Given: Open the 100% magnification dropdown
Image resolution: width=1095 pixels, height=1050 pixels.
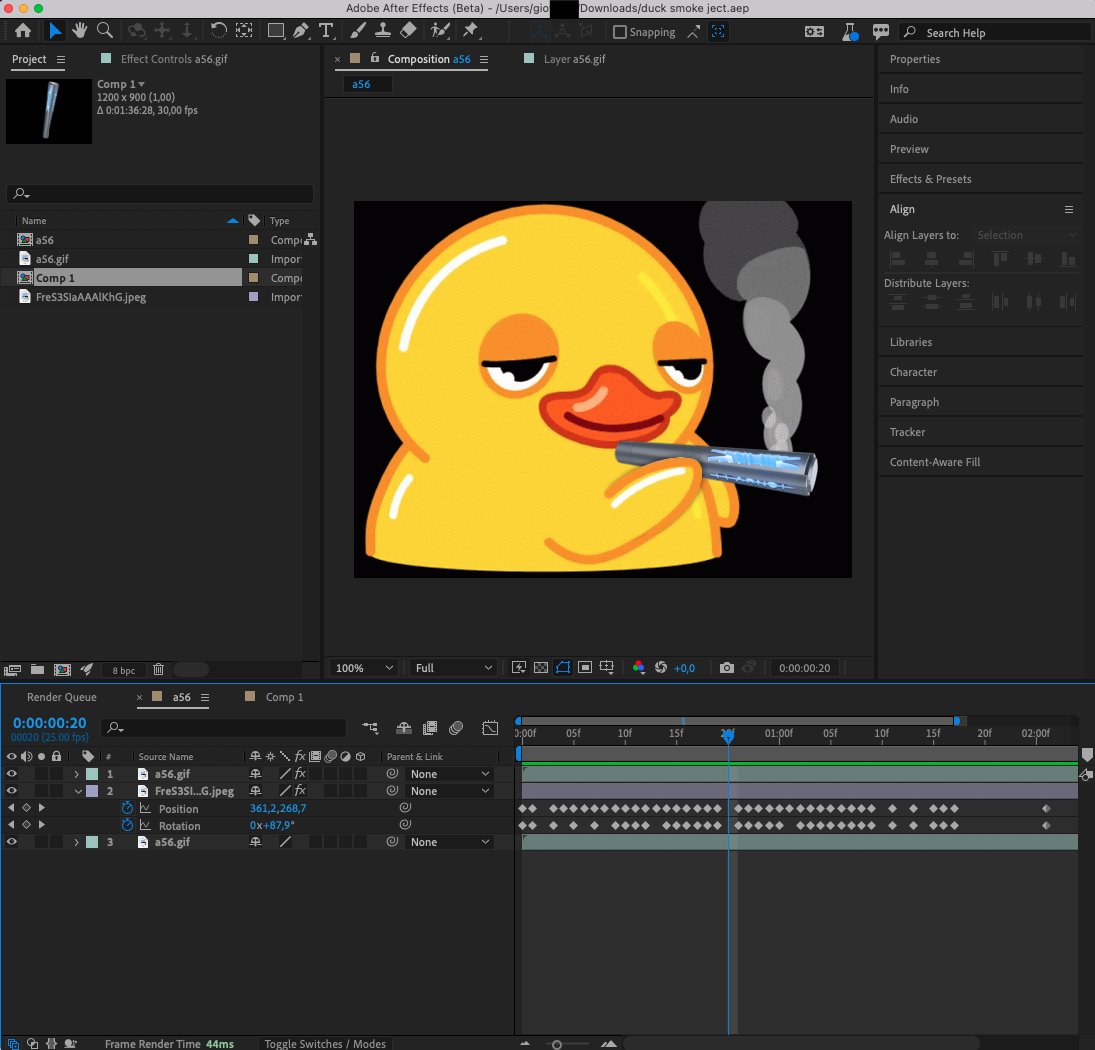Looking at the screenshot, I should click(364, 668).
